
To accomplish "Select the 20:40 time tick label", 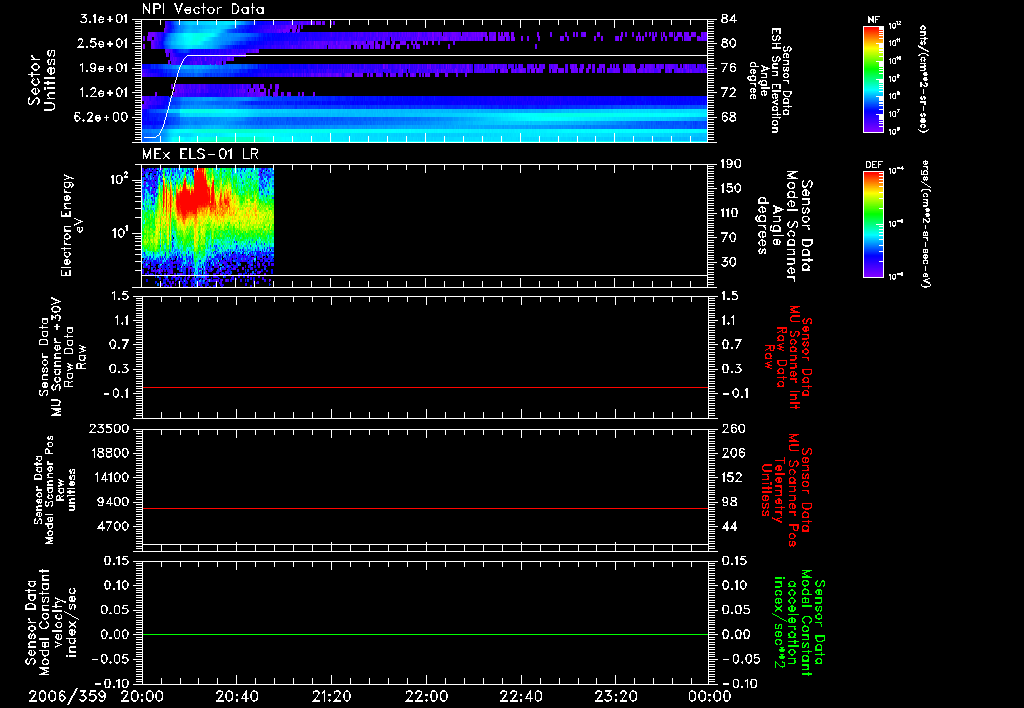I will (236, 697).
